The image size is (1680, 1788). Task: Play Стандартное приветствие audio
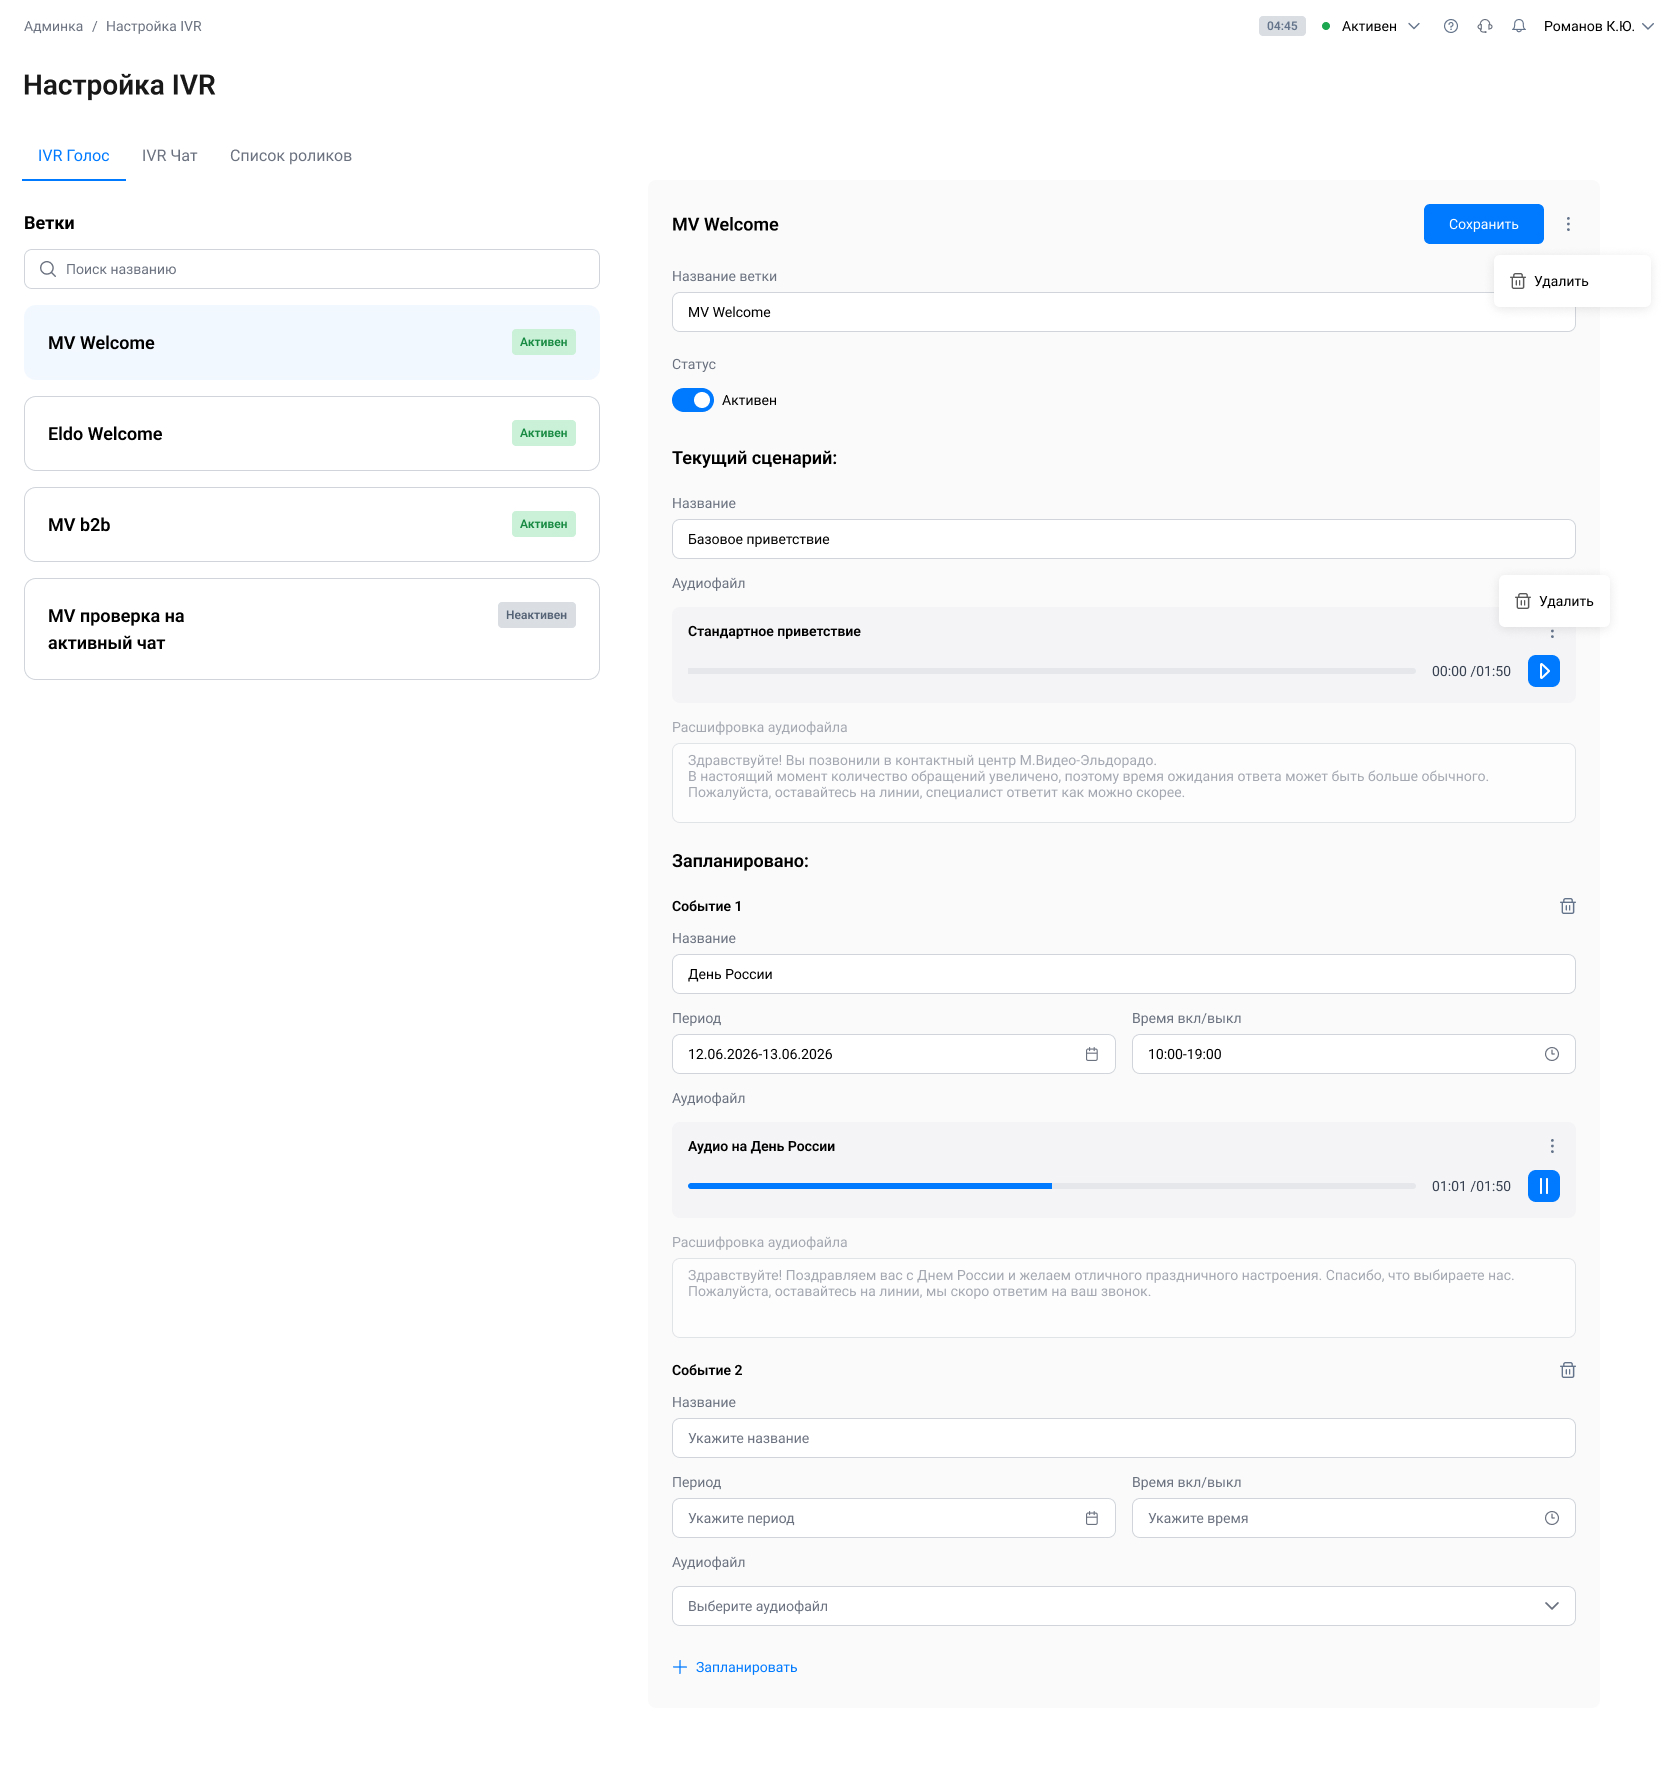click(1544, 671)
